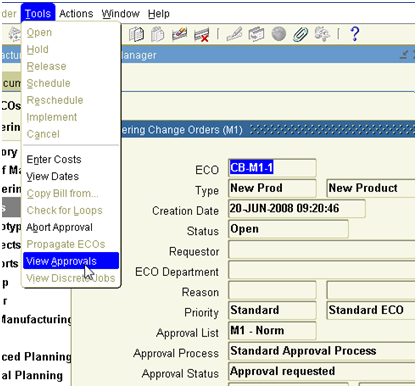
Task: Click the Translations globe icon
Action: click(278, 34)
